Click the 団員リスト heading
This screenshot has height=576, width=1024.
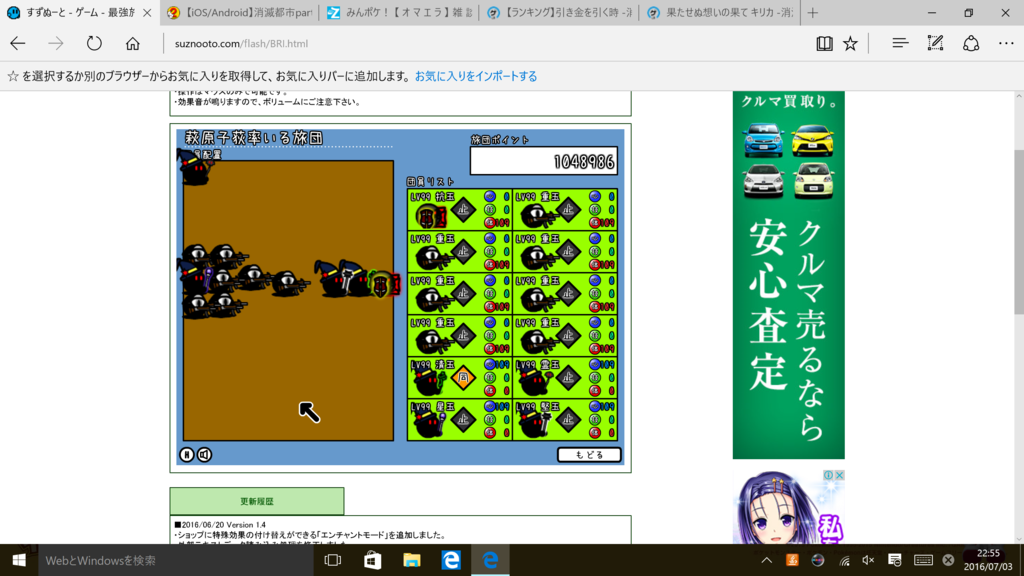pyautogui.click(x=430, y=182)
